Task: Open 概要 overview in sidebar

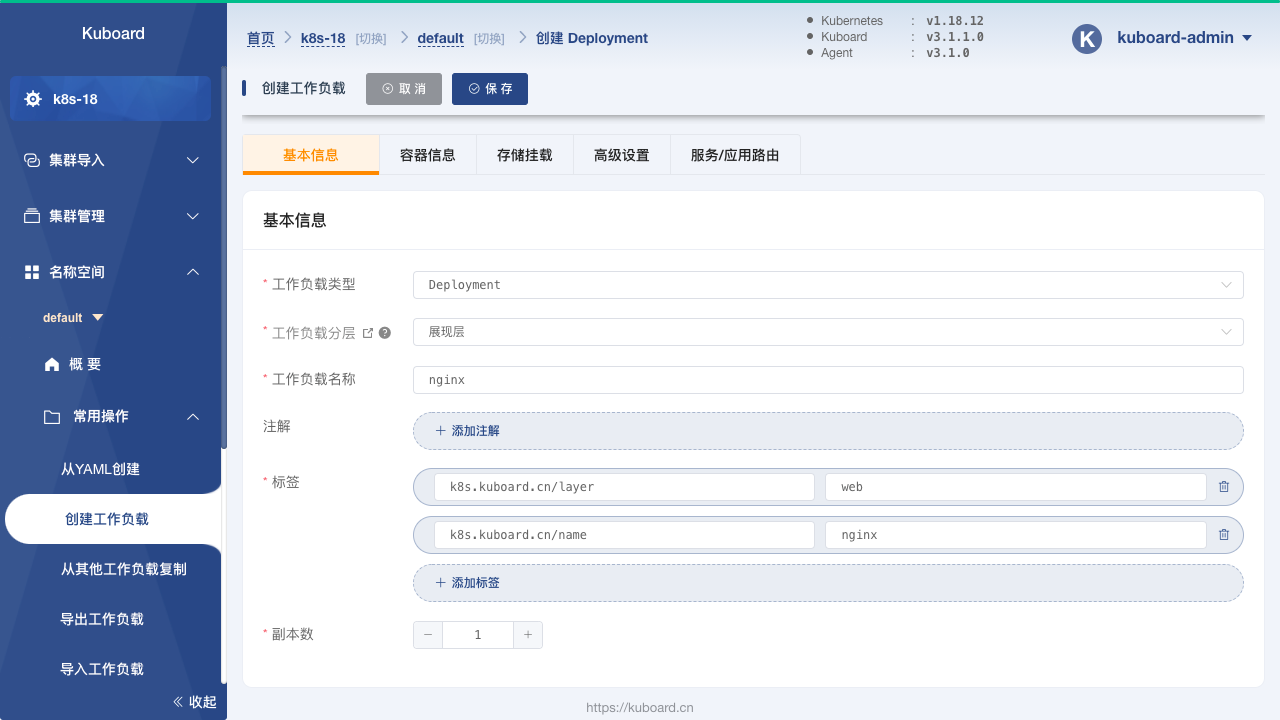Action: coord(85,365)
